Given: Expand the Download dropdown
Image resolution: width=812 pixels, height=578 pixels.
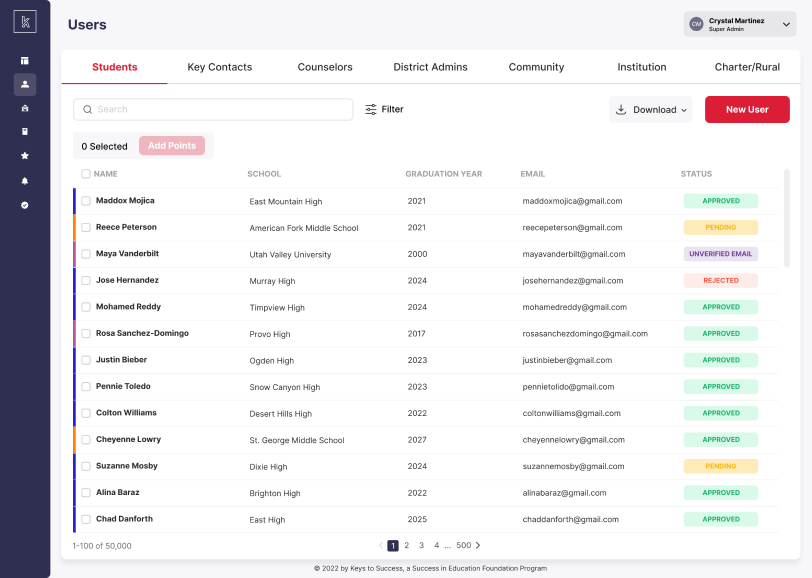Looking at the screenshot, I should click(x=651, y=109).
